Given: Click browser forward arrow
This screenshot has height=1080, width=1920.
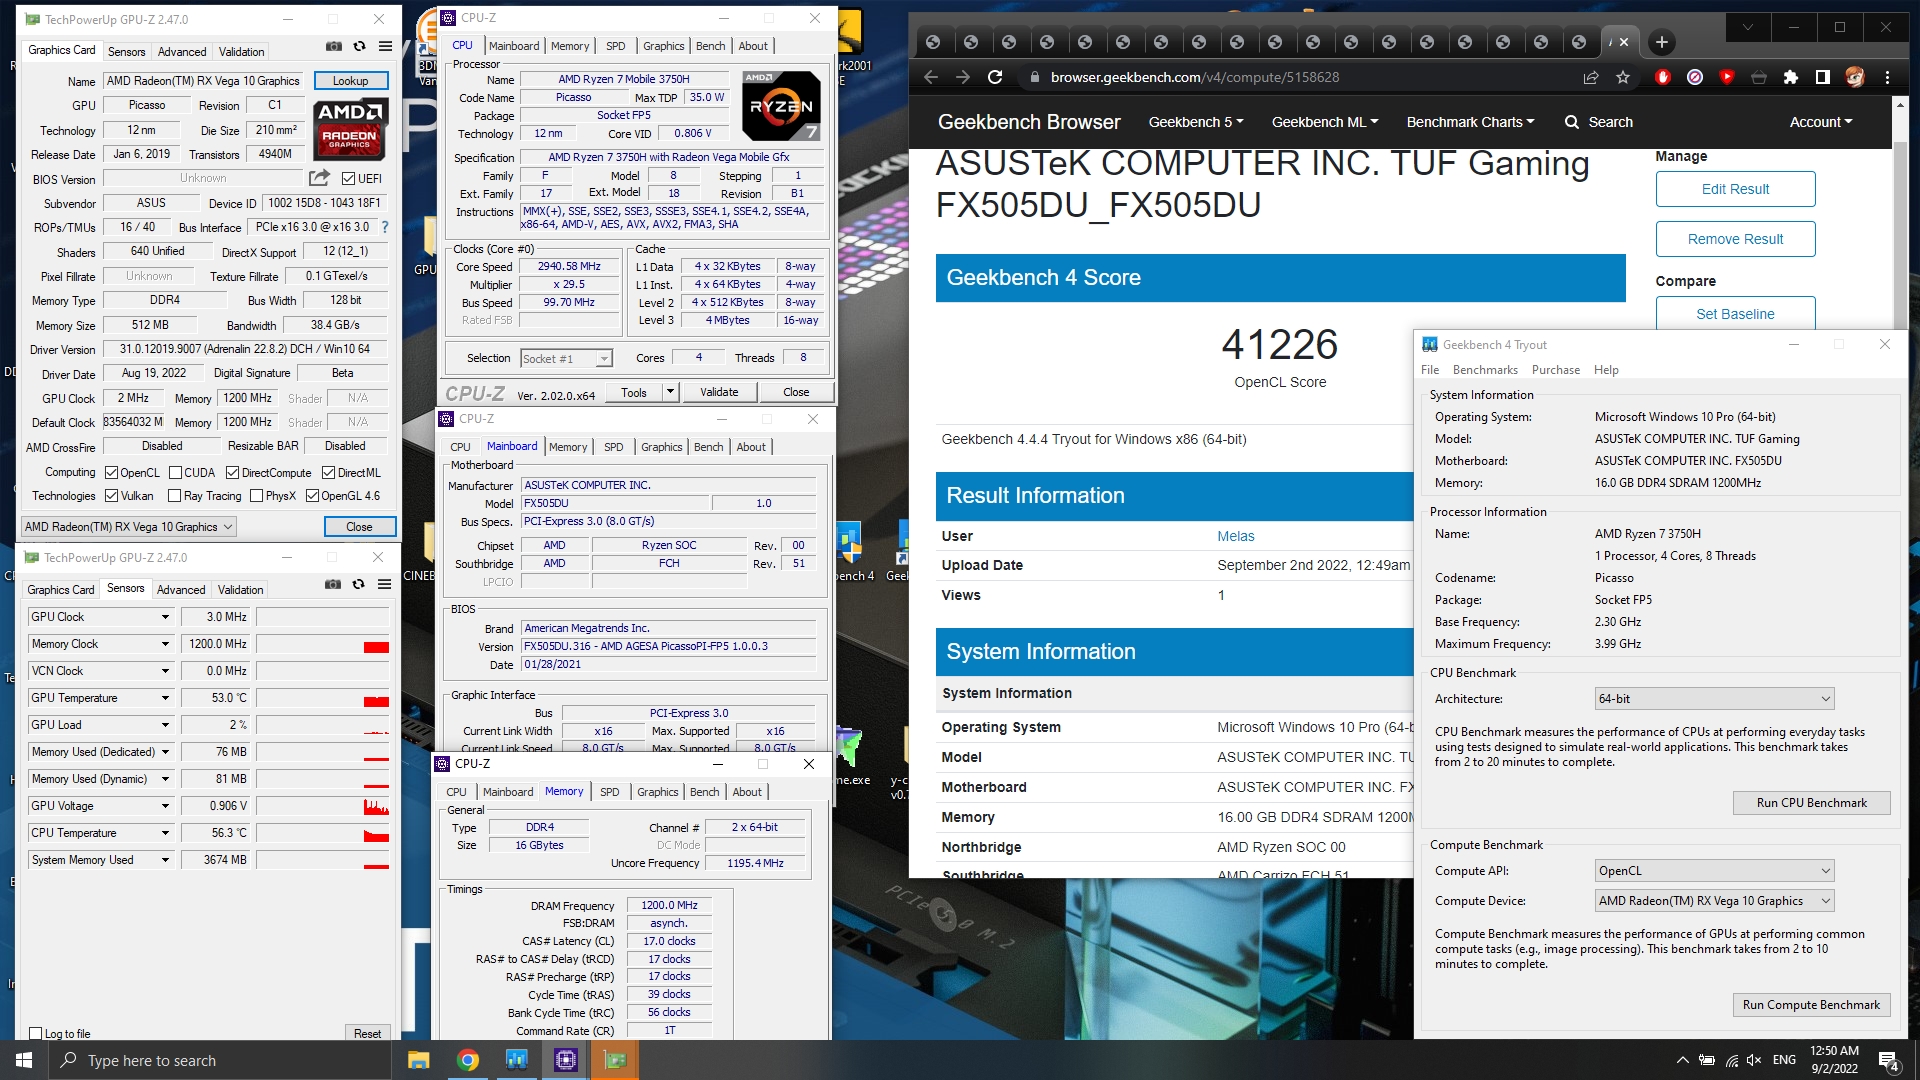Looking at the screenshot, I should pyautogui.click(x=963, y=77).
